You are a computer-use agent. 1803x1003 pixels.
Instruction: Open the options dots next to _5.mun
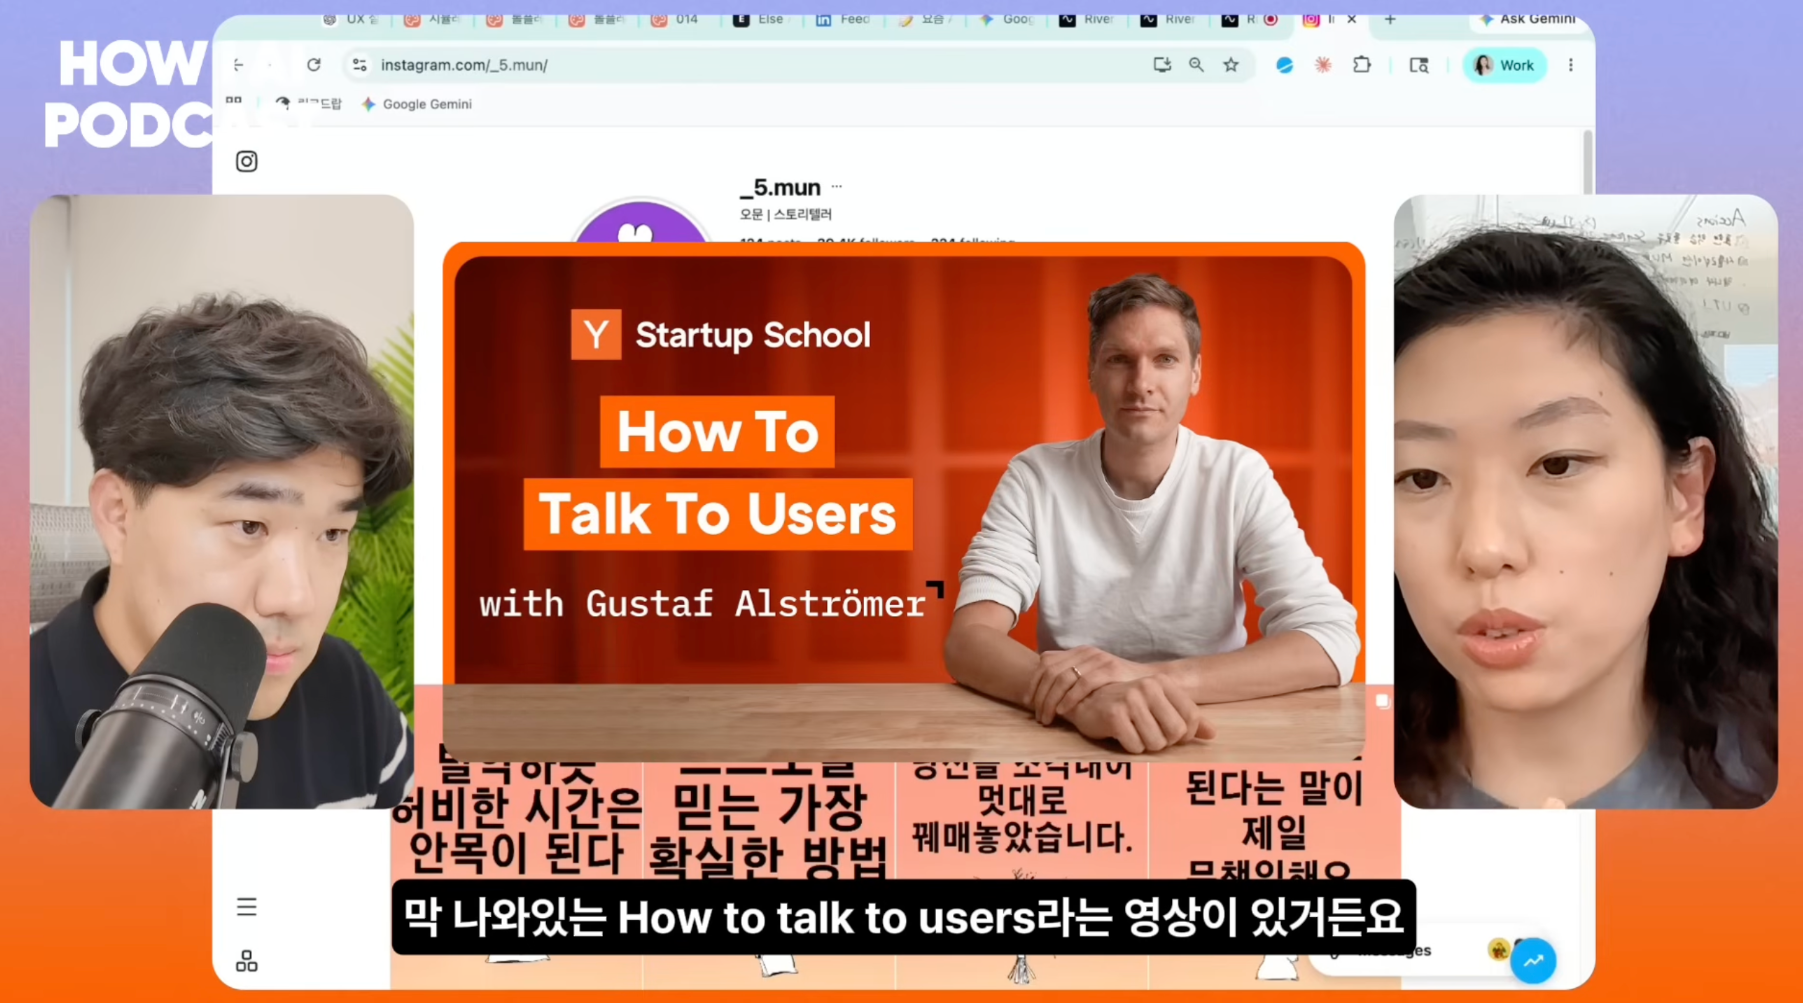click(837, 187)
